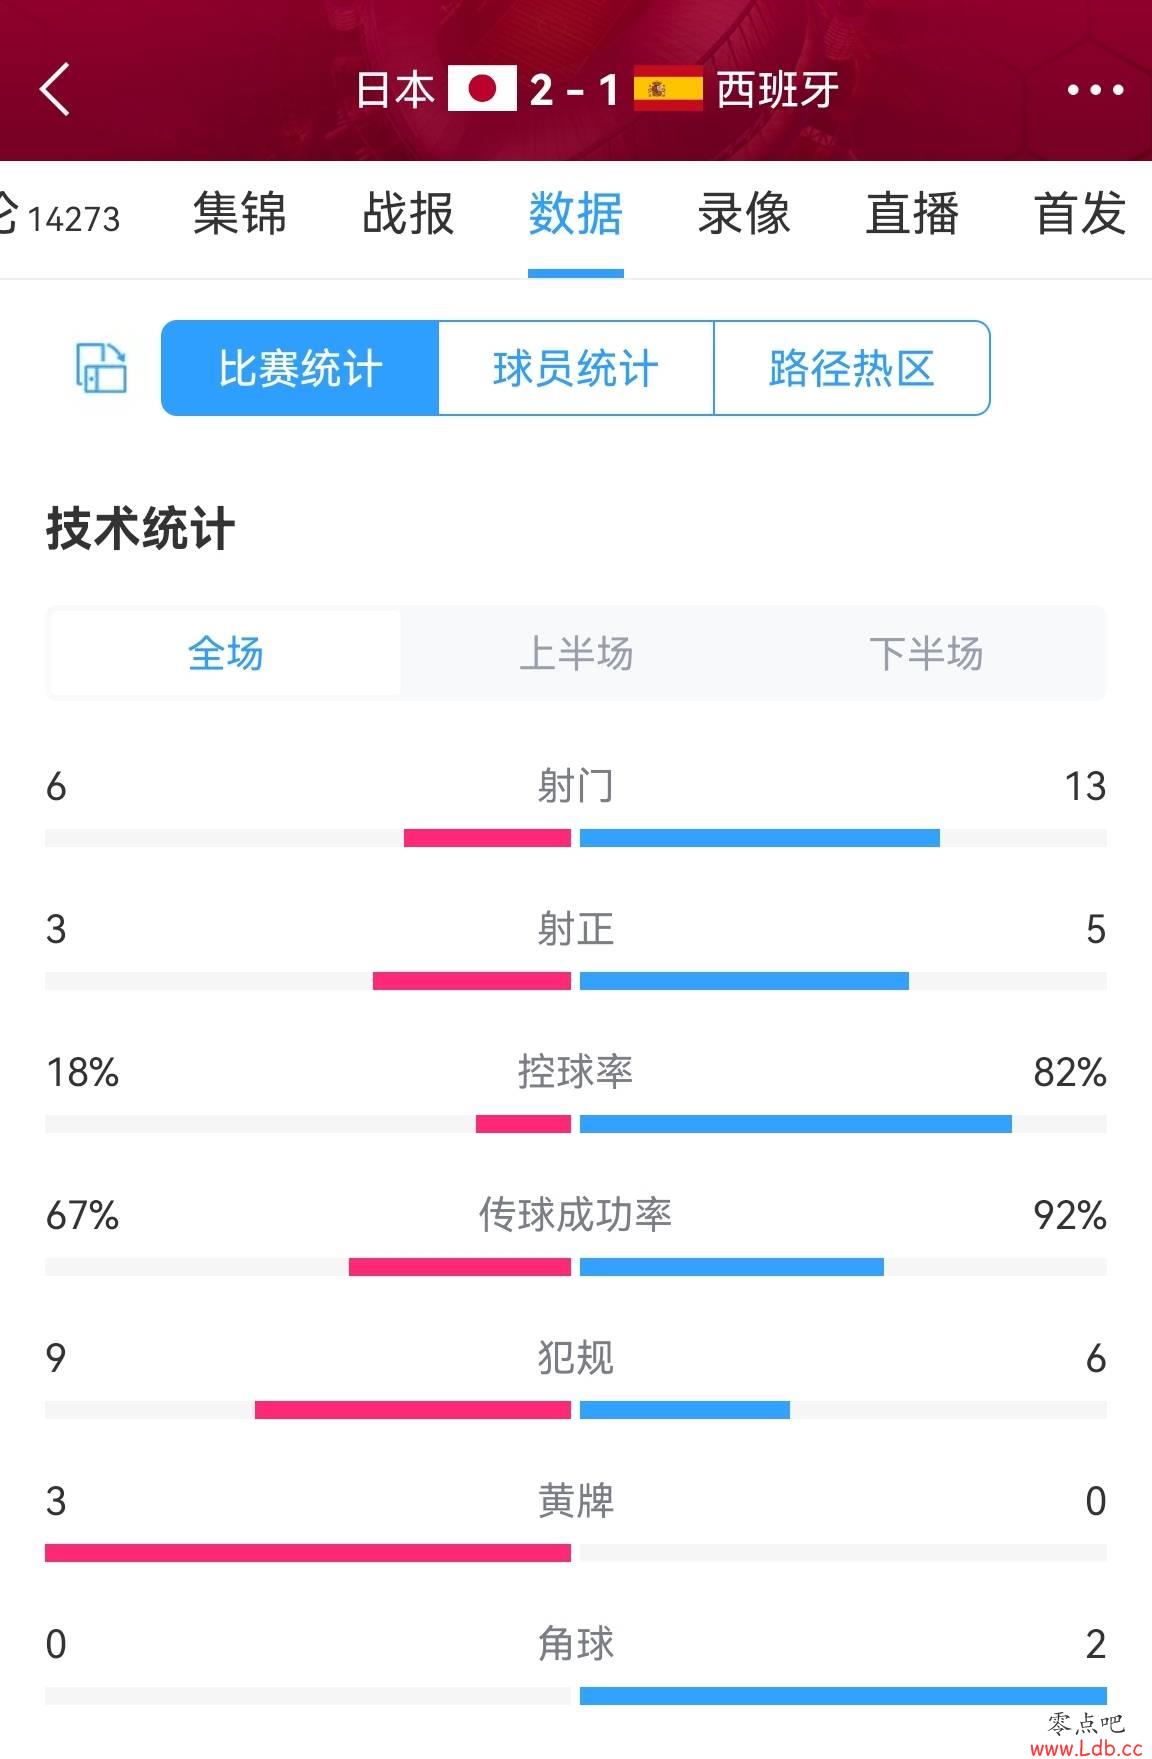Show 下半场 second half stats
This screenshot has height=1759, width=1152.
(x=926, y=654)
